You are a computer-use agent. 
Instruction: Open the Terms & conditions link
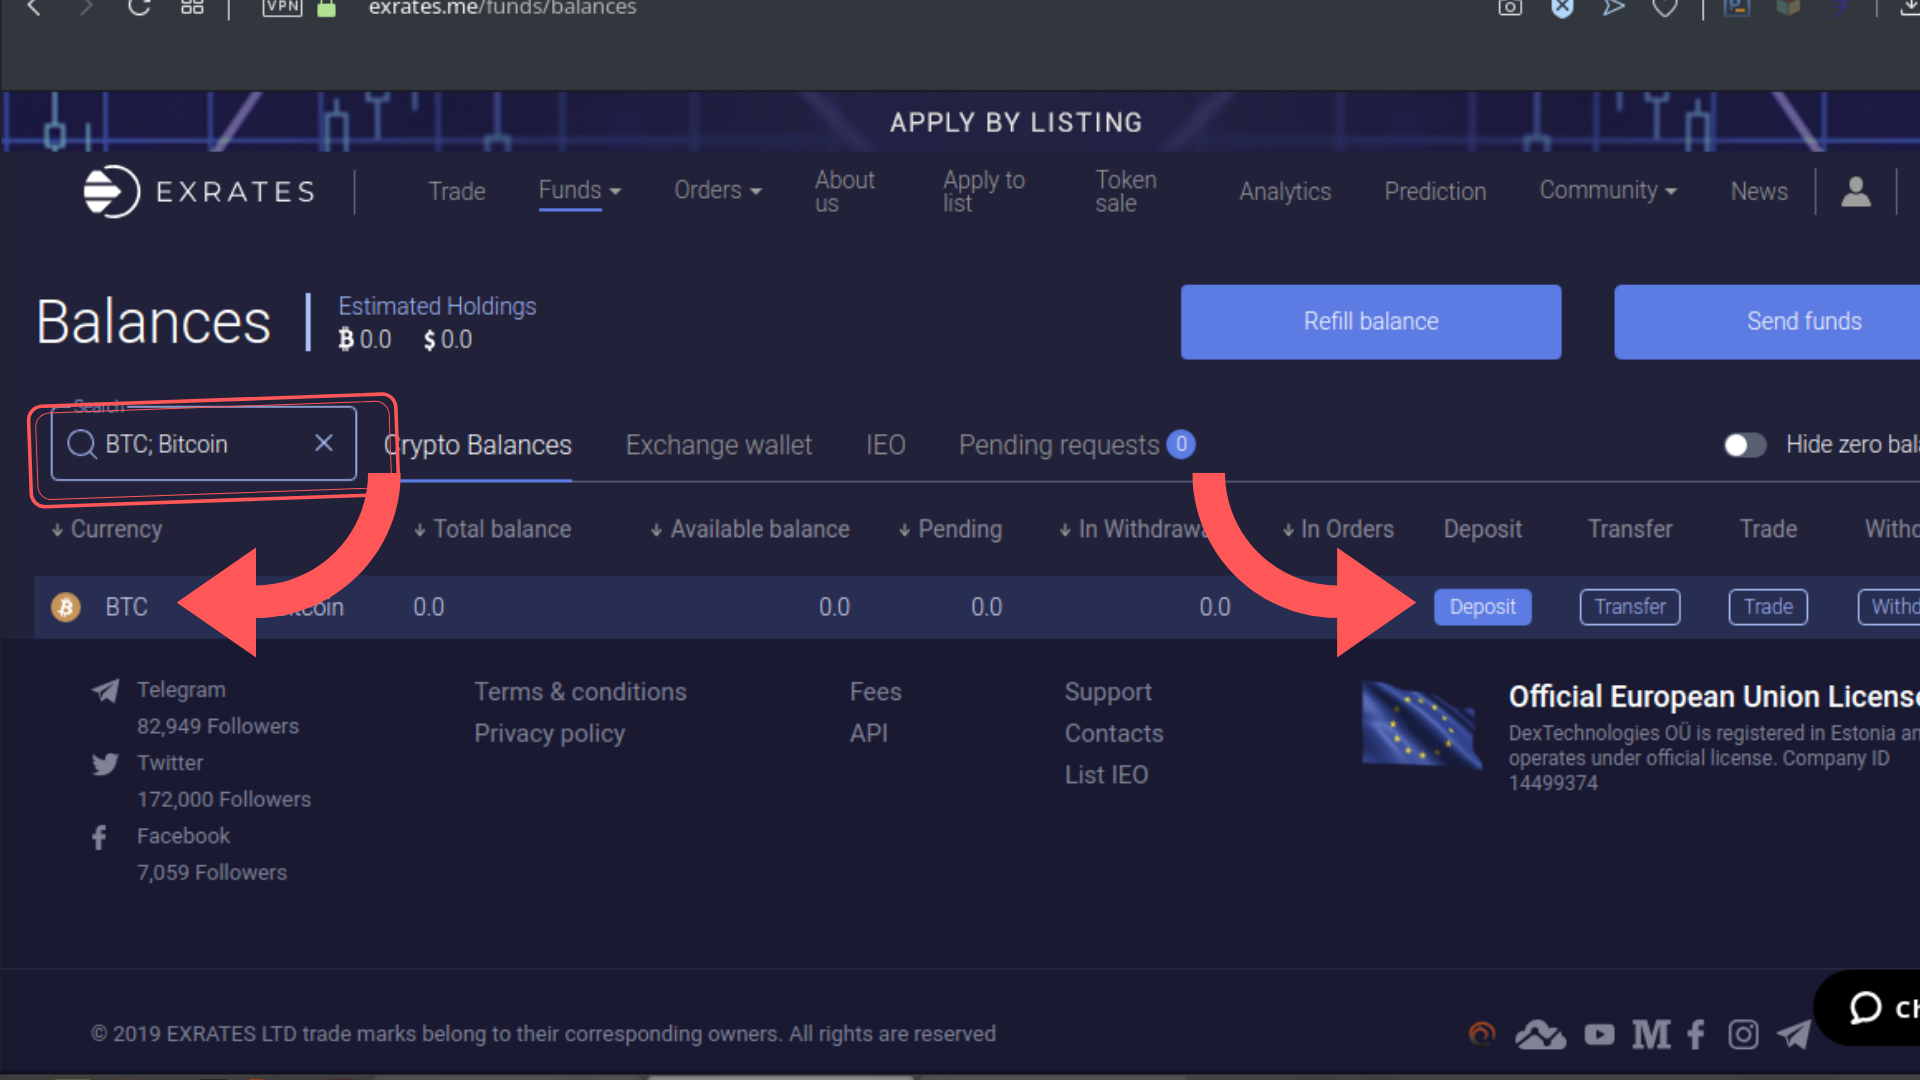click(580, 692)
